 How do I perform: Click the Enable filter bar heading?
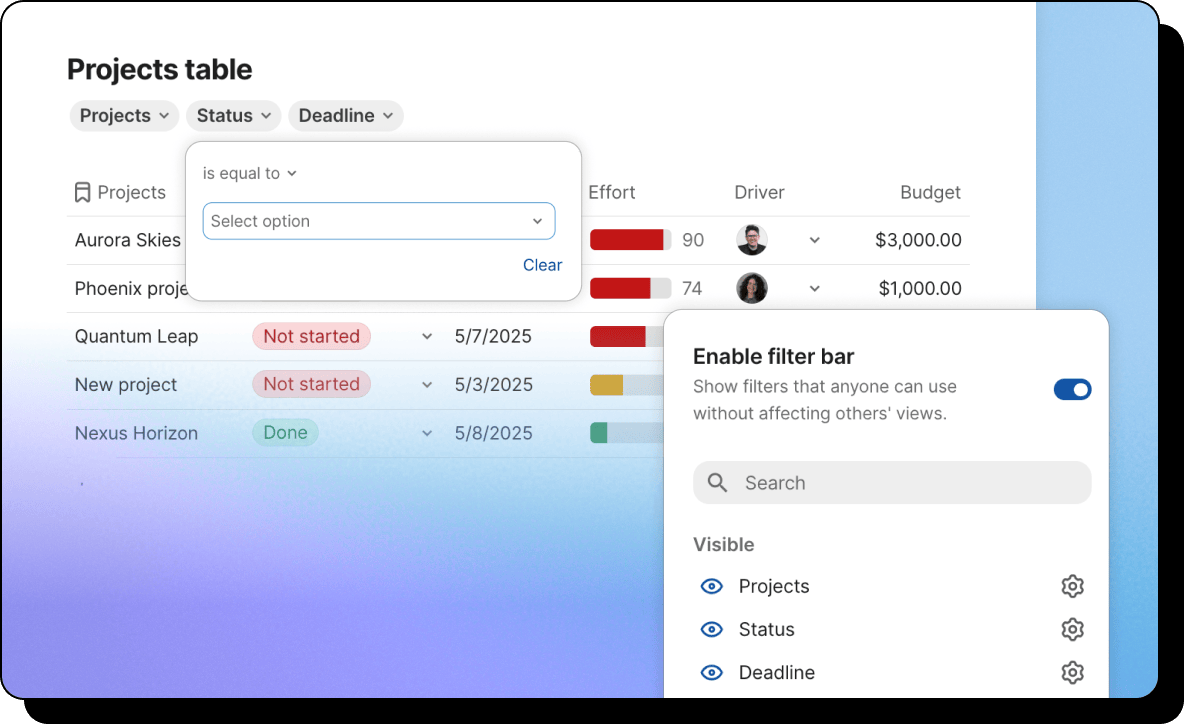click(773, 356)
